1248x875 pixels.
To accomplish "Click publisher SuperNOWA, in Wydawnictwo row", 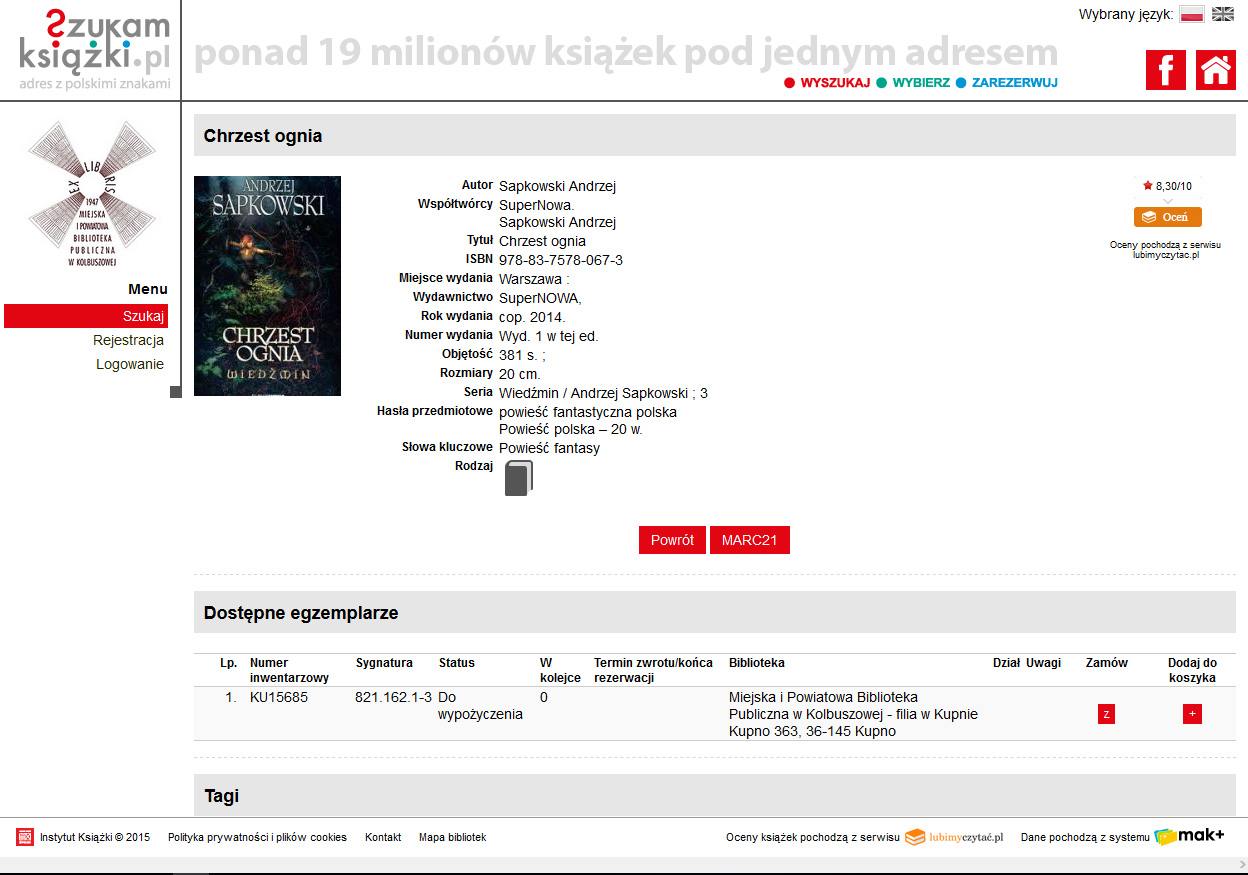I will [x=540, y=298].
